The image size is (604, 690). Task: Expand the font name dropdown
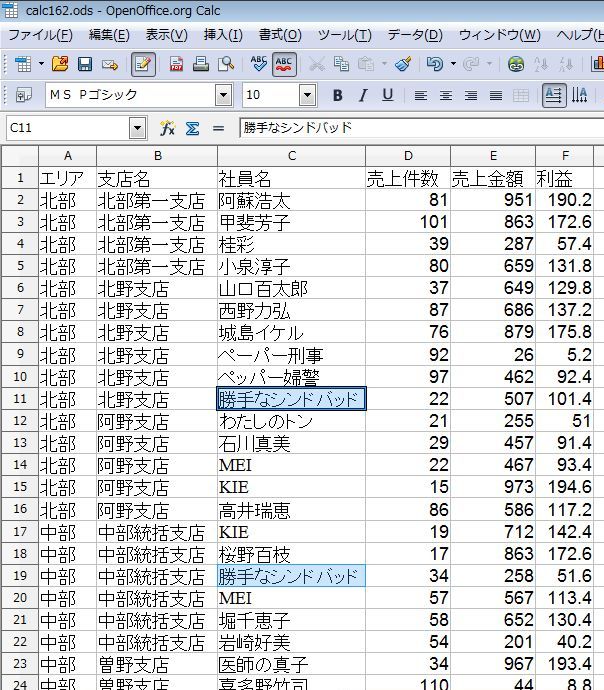(x=223, y=96)
